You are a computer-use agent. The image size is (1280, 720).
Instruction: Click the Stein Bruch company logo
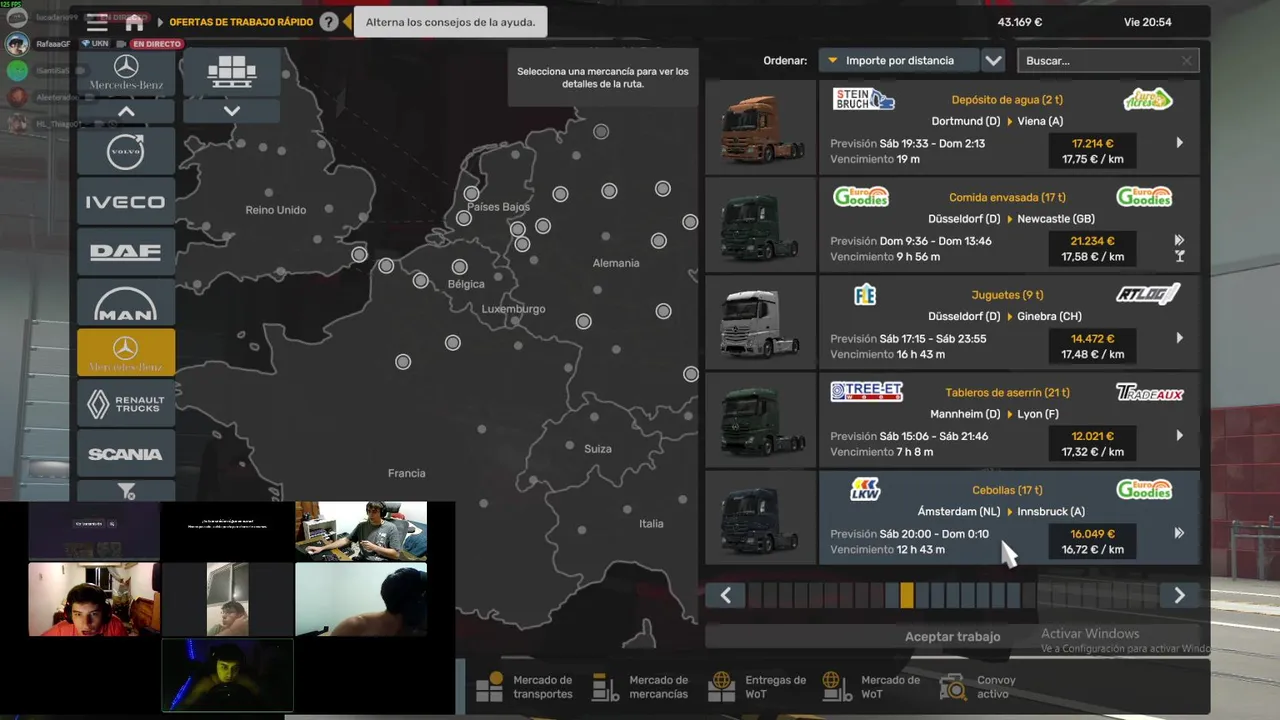pos(864,99)
